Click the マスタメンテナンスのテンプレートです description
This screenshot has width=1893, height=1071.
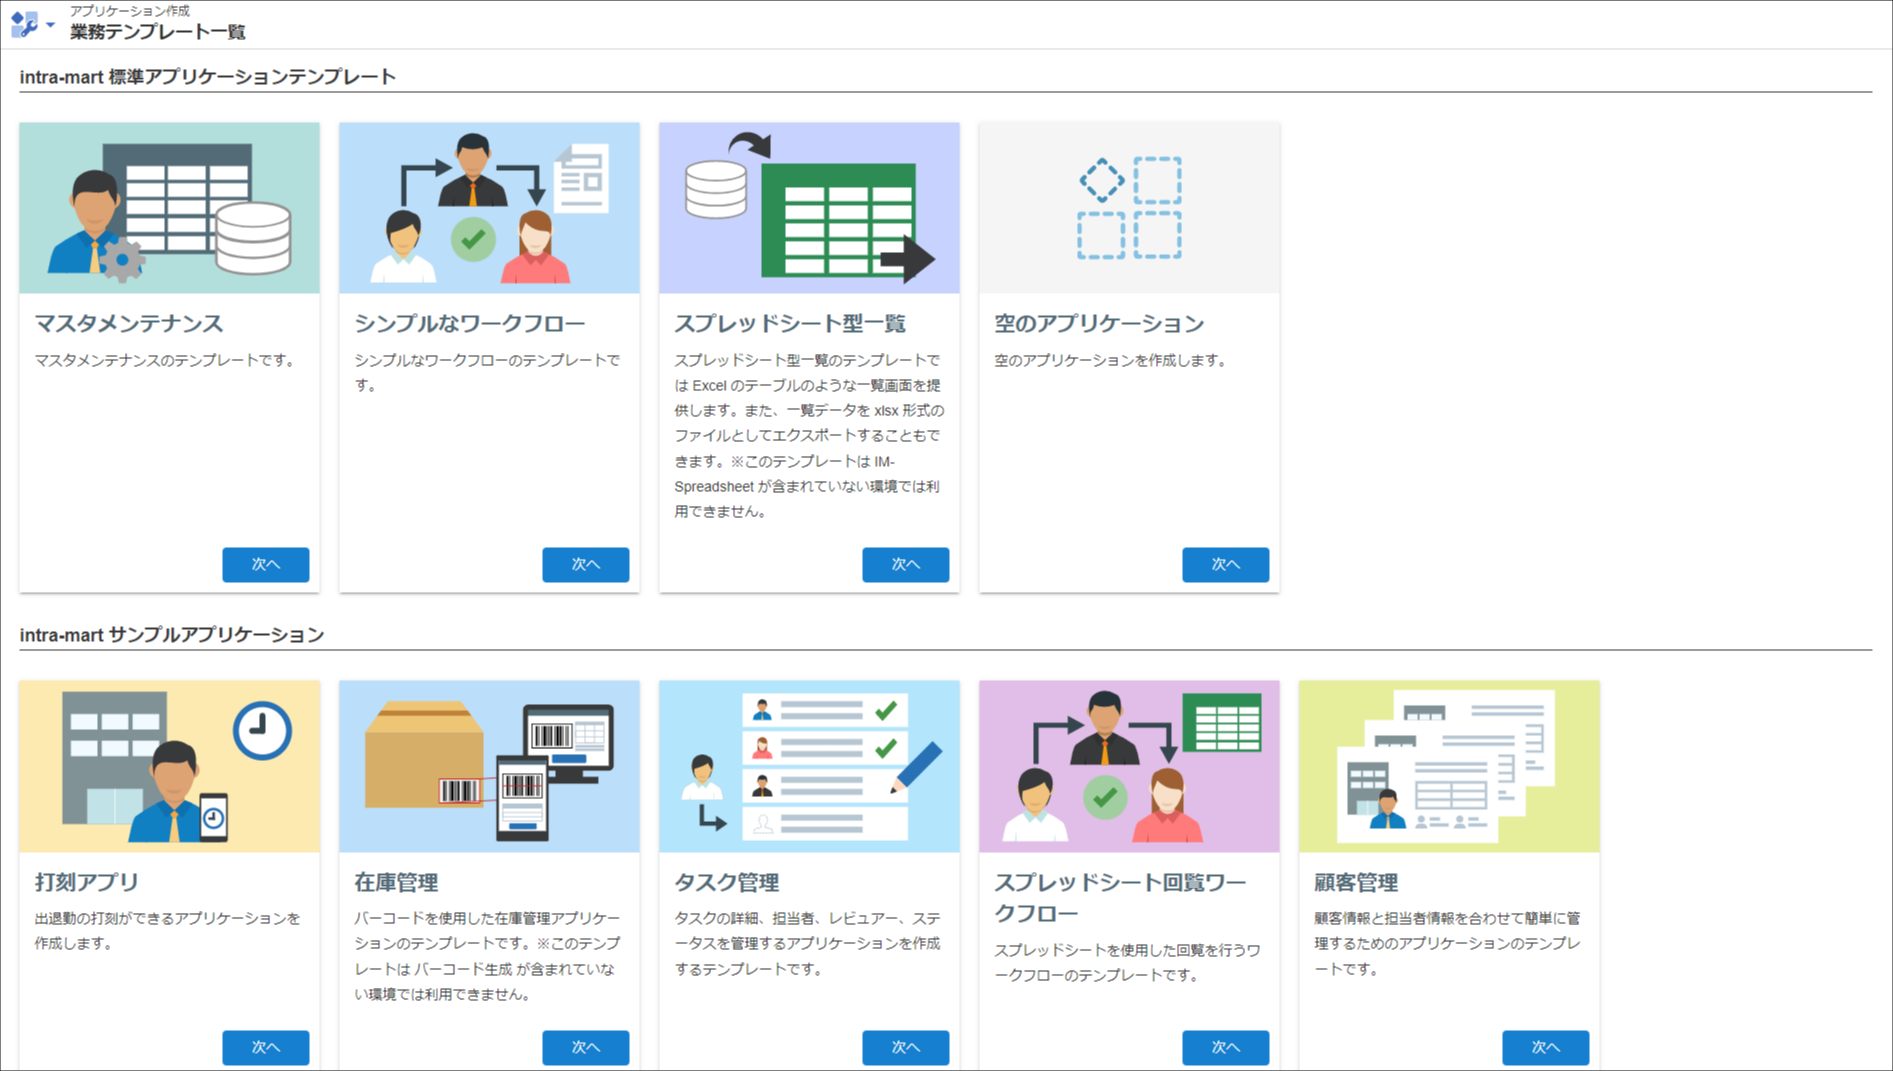[x=168, y=360]
